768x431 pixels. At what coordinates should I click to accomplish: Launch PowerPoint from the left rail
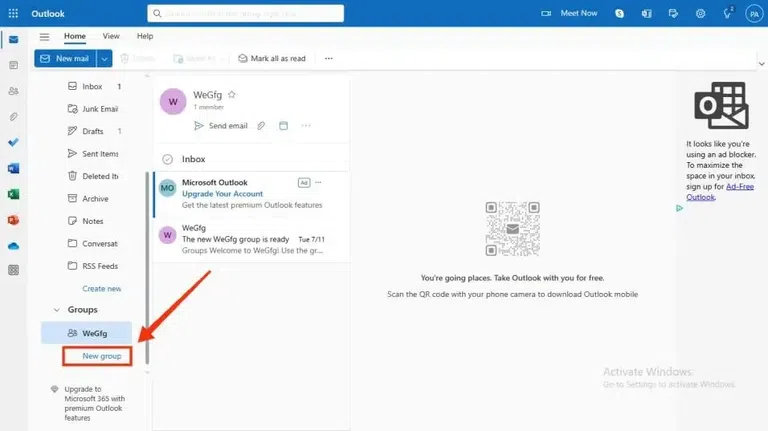tap(14, 220)
